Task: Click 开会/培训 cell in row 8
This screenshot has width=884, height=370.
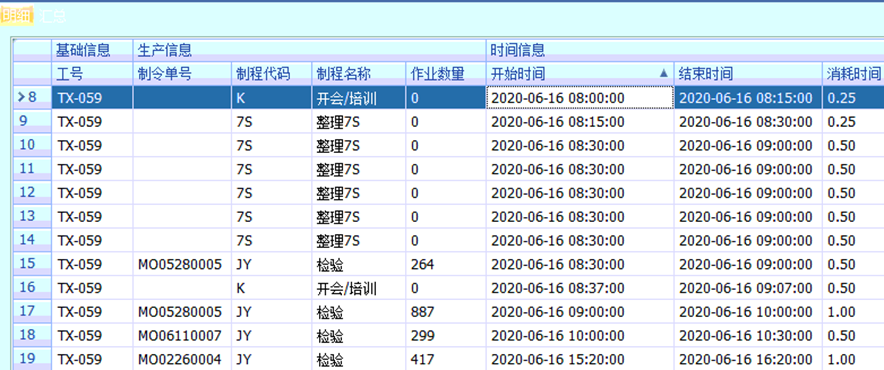Action: click(x=359, y=98)
